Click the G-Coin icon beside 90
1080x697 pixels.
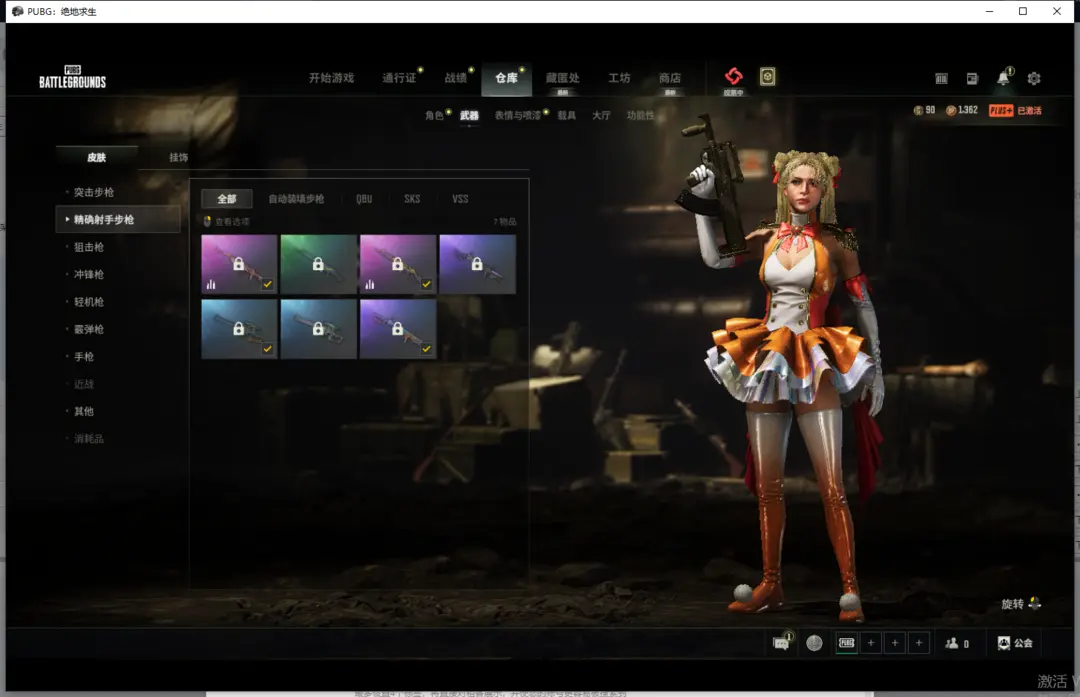click(x=917, y=110)
